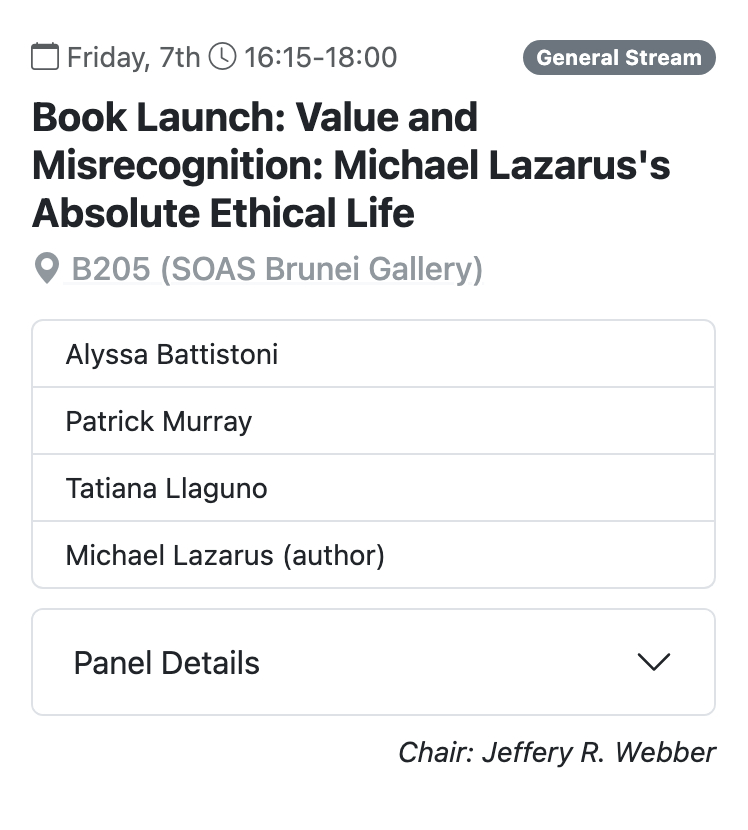
Task: Select Michael Lazarus (author) entry
Action: (225, 555)
